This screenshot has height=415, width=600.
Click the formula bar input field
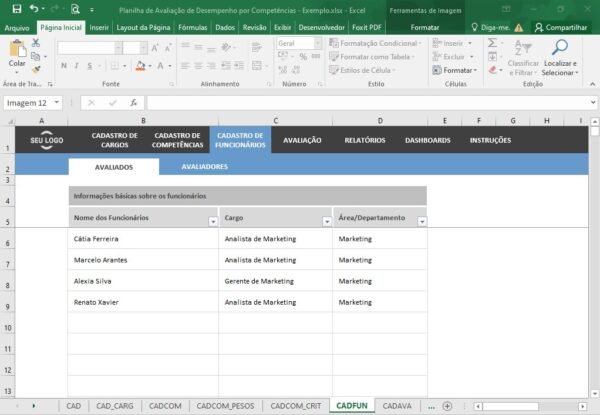click(368, 103)
